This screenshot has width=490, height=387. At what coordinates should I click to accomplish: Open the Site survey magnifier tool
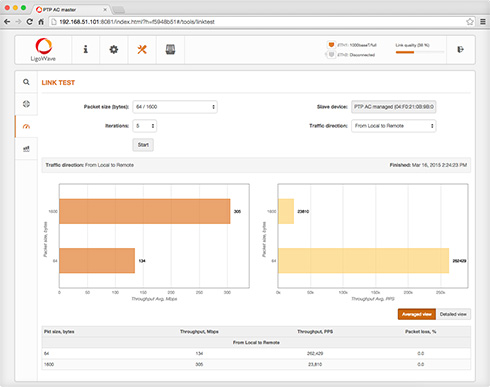[x=26, y=82]
